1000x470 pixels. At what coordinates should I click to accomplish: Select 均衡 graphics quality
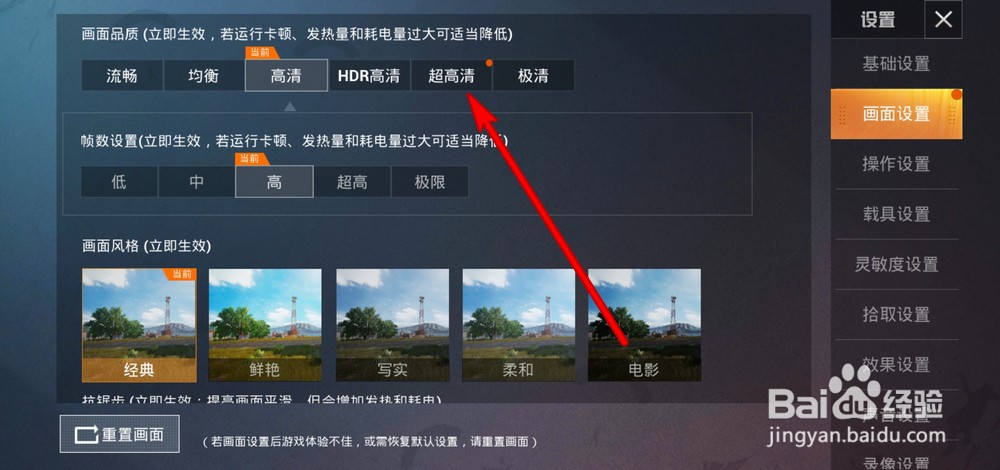coord(203,76)
